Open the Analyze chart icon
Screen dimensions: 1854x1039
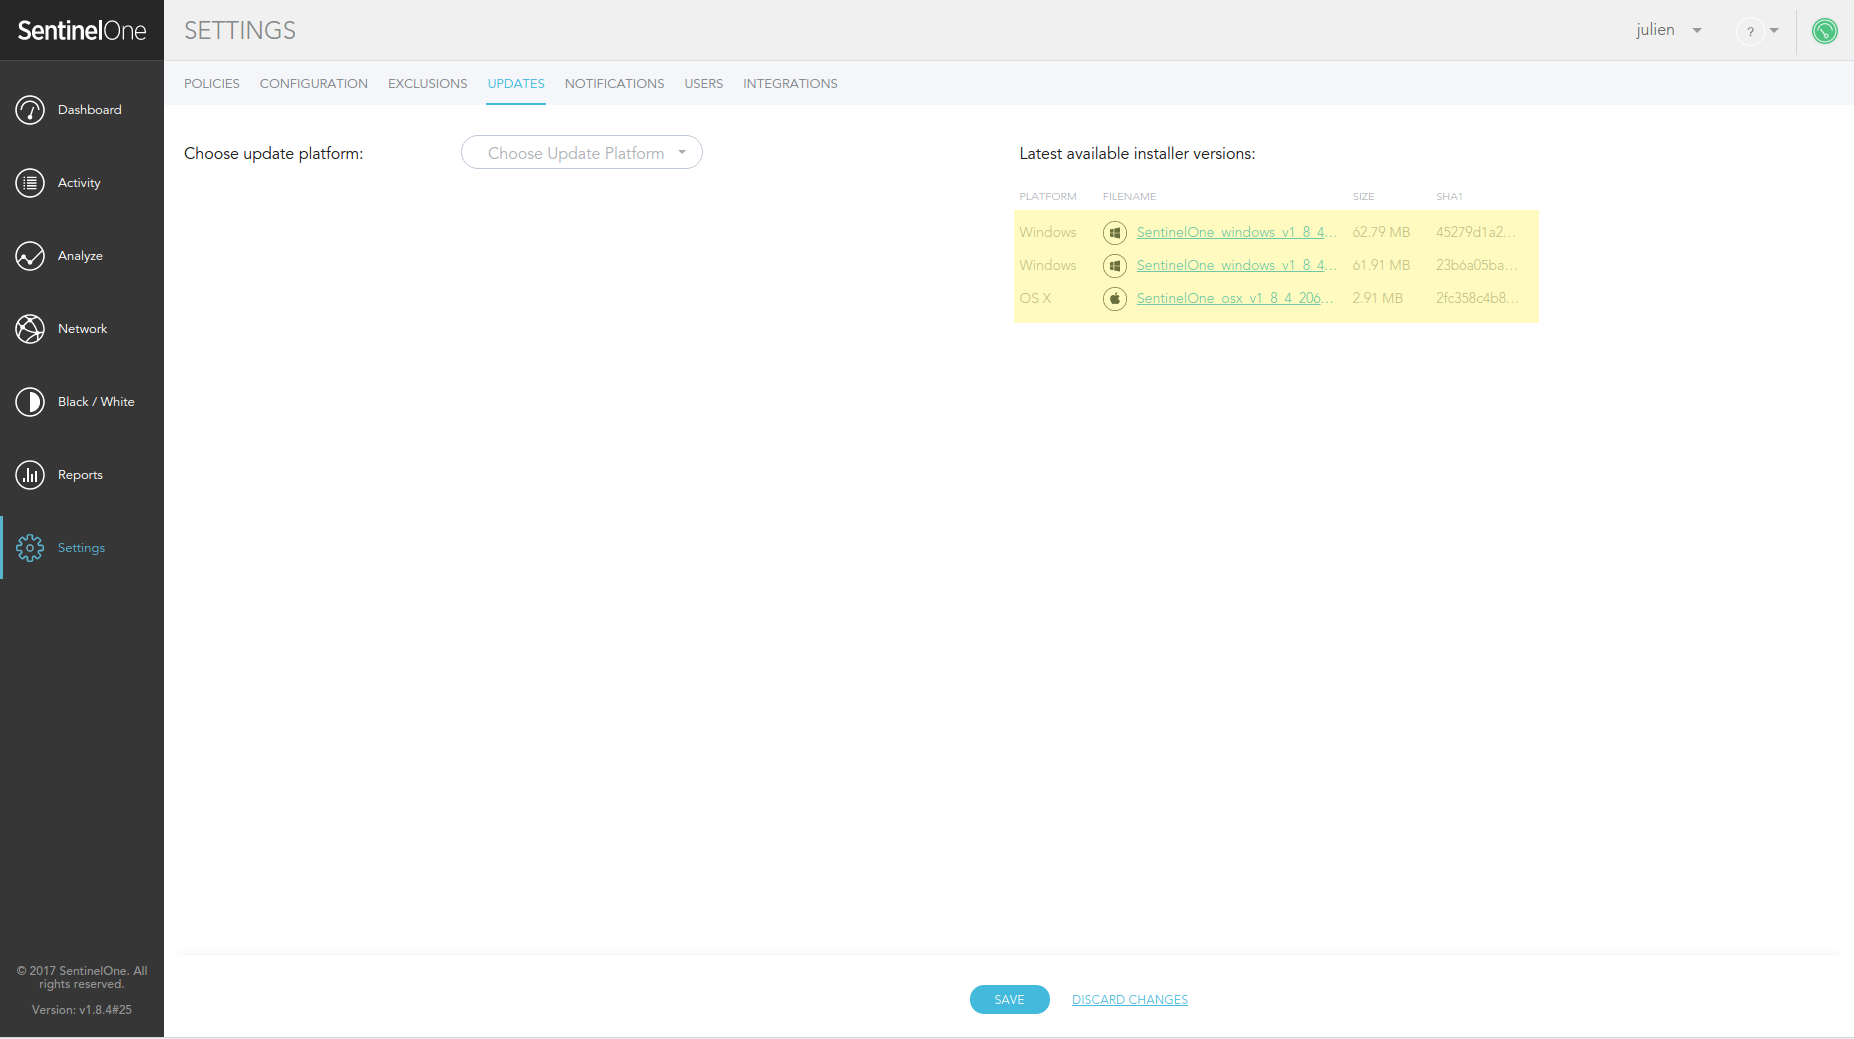[x=30, y=256]
